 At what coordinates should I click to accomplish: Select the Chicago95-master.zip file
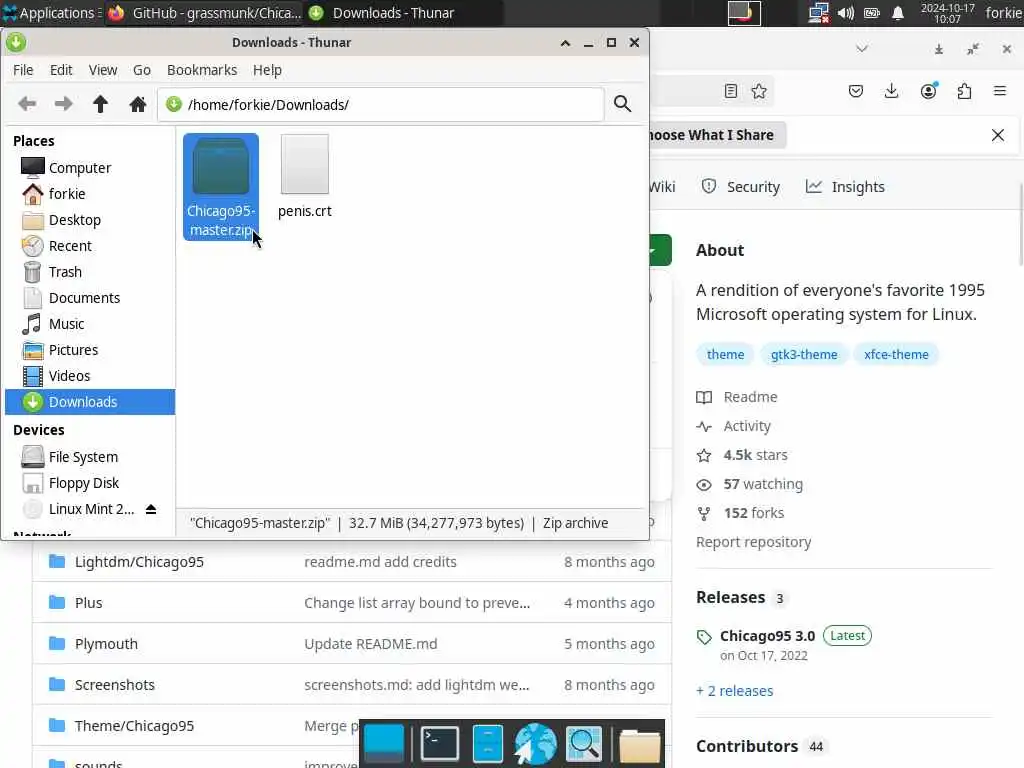coord(221,187)
